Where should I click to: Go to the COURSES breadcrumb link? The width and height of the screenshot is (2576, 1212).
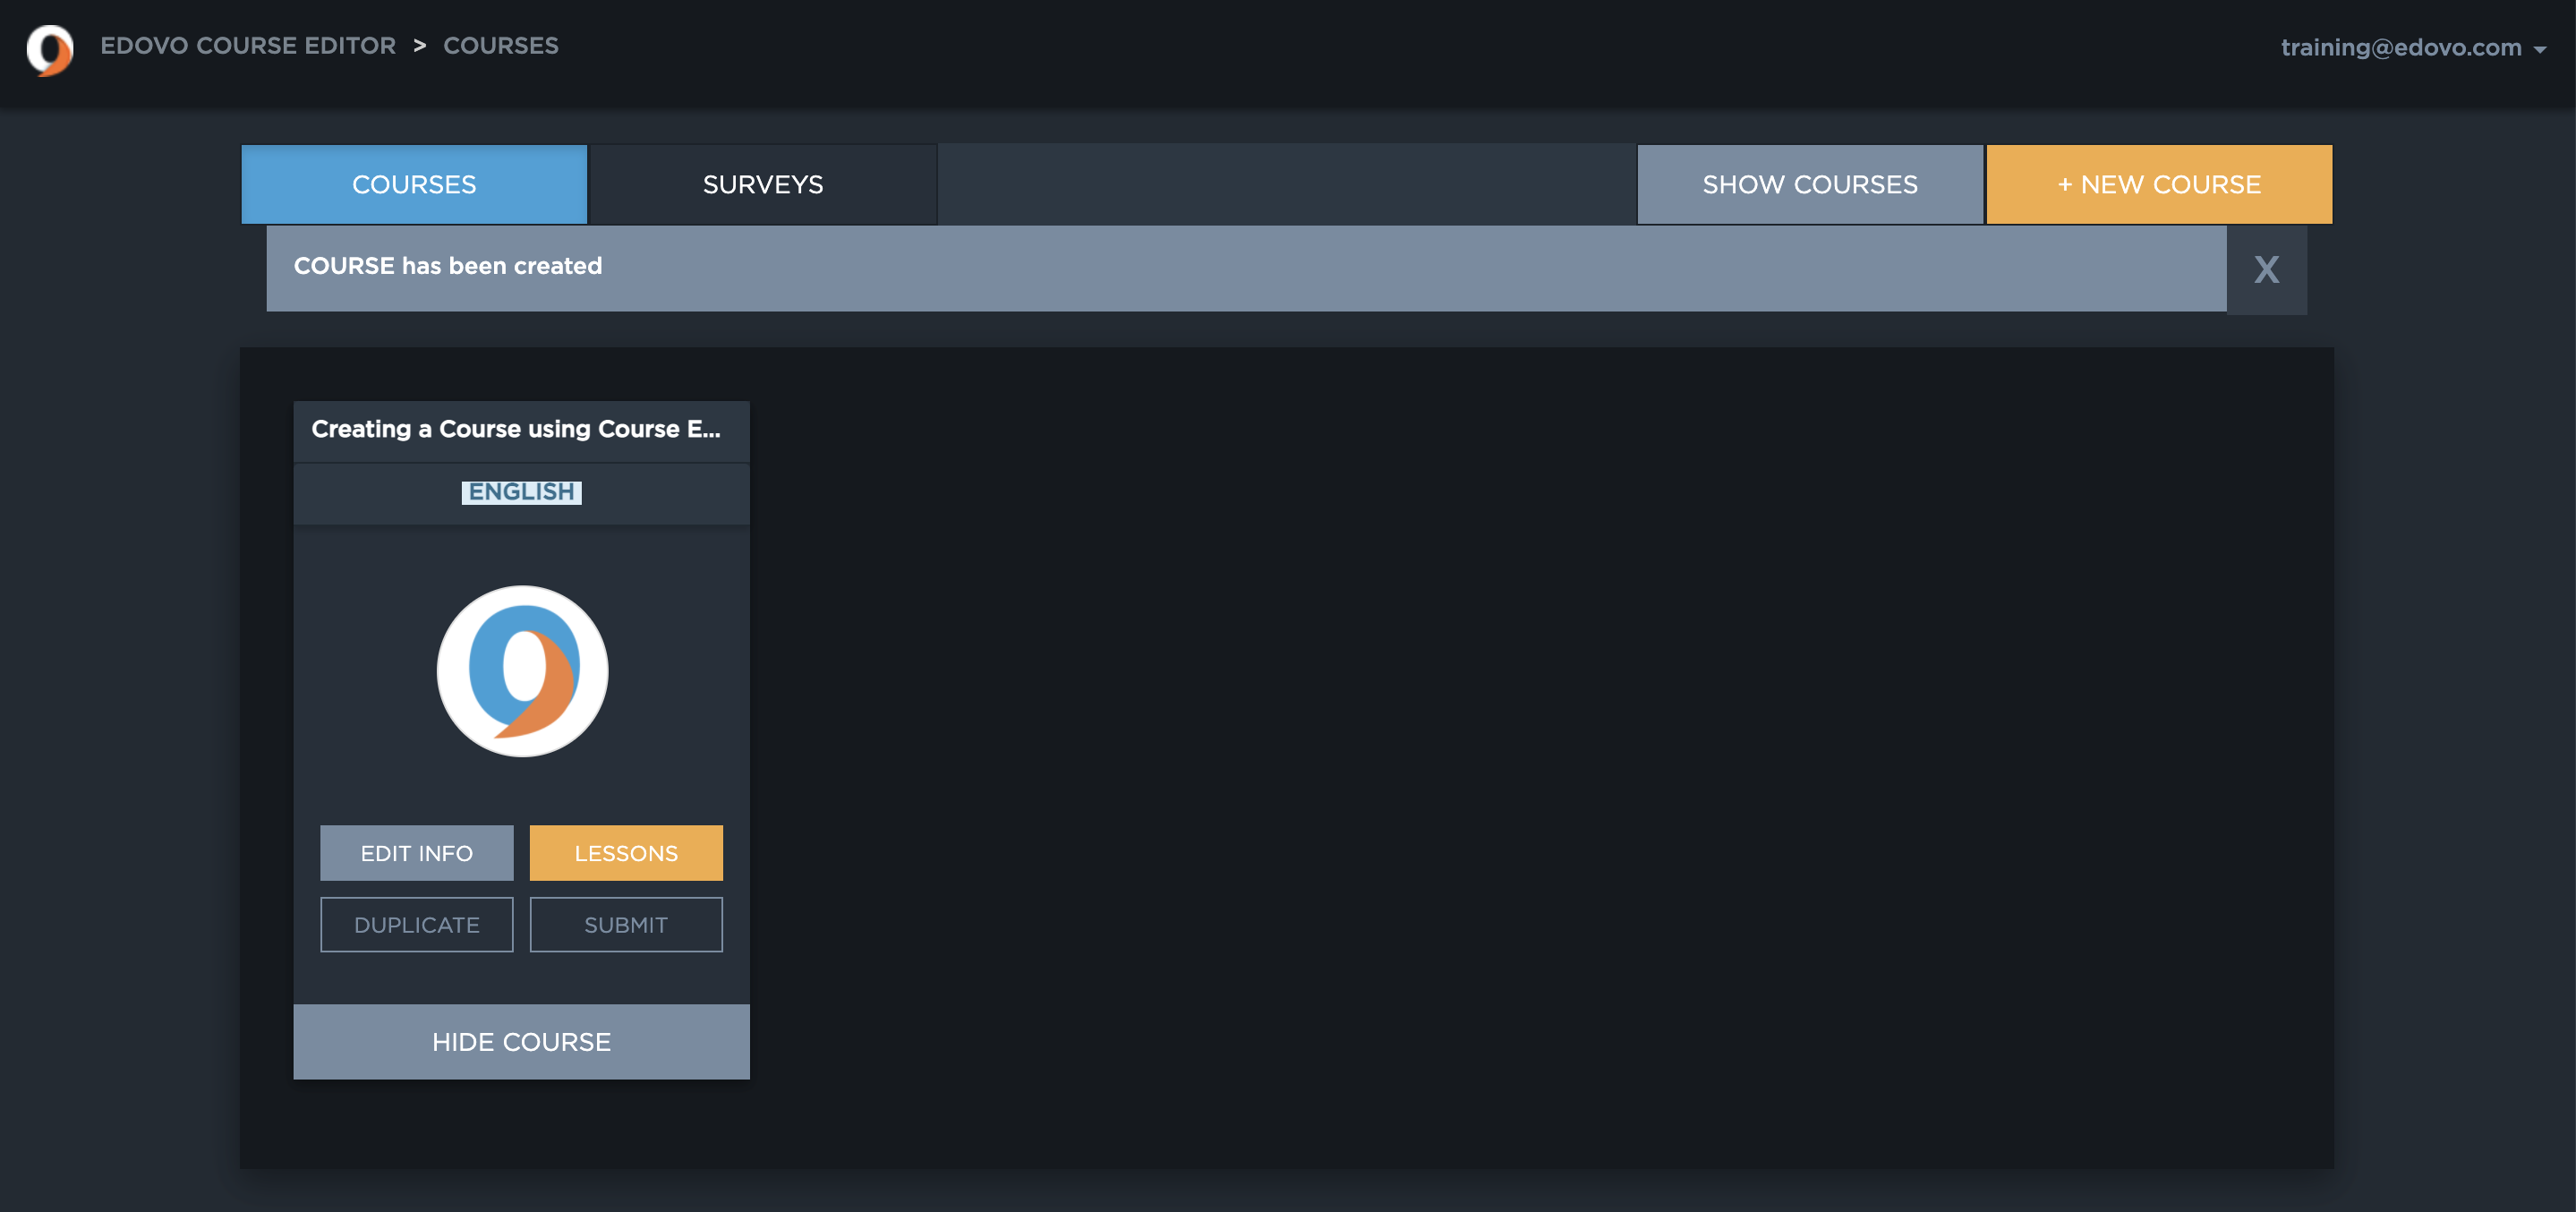tap(501, 46)
